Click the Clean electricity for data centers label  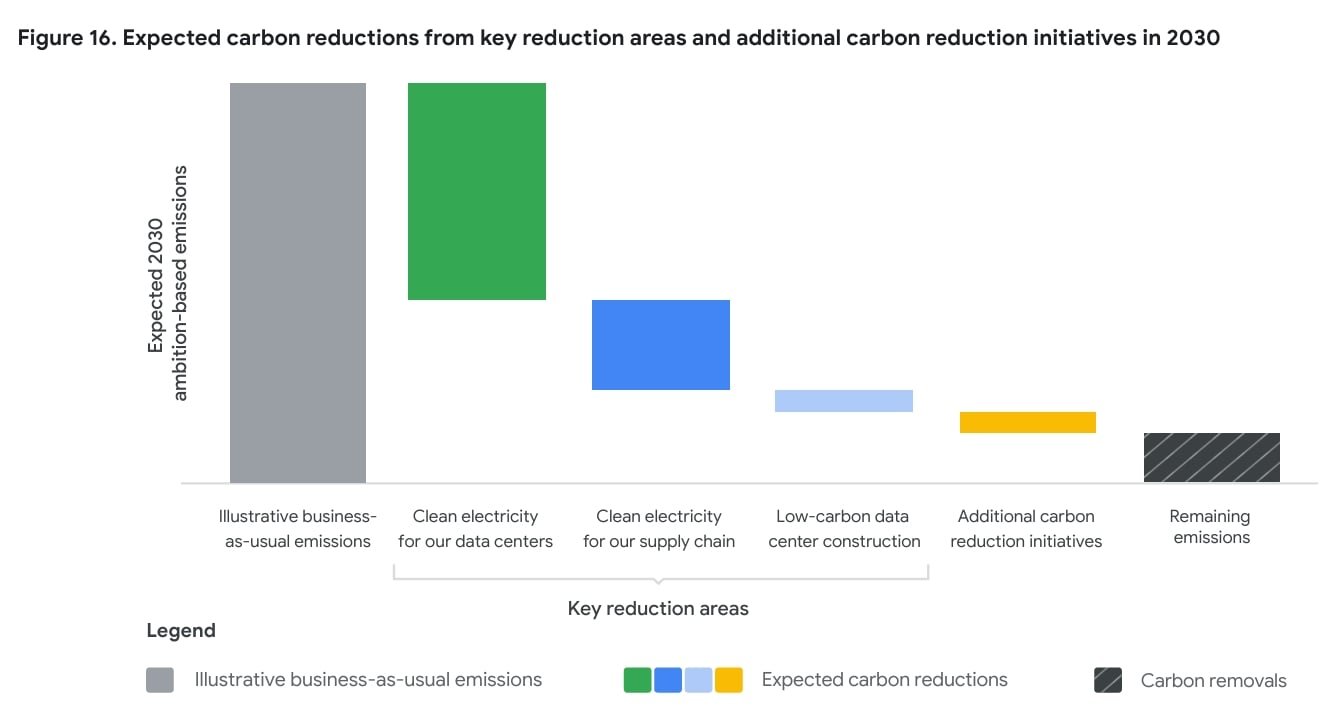click(477, 526)
